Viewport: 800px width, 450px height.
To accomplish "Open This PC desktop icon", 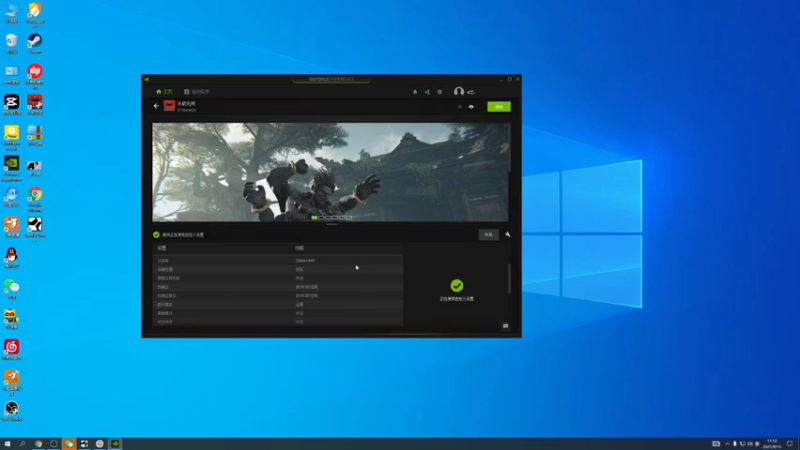I will click(12, 14).
